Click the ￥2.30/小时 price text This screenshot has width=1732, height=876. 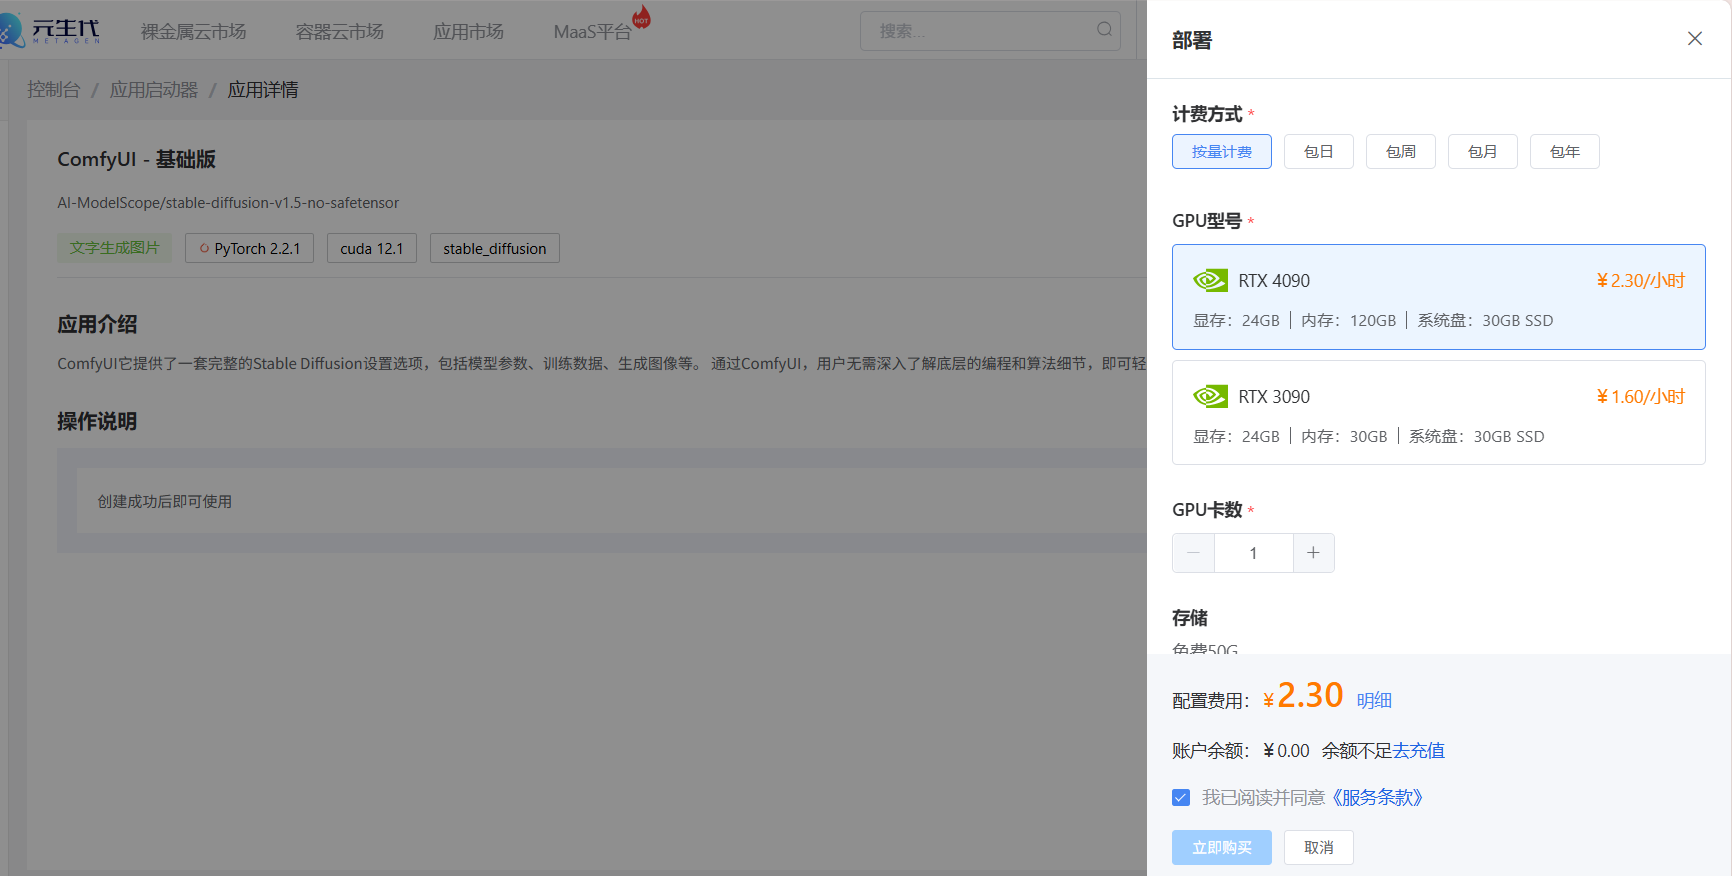pyautogui.click(x=1640, y=281)
